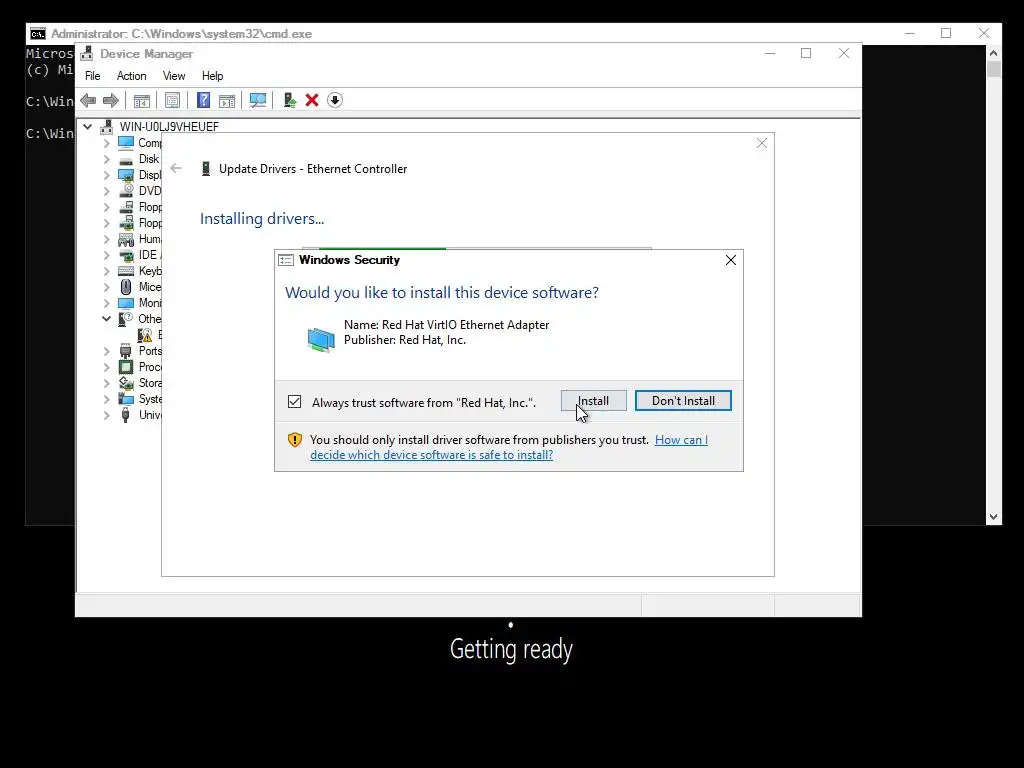Click the Back arrow in Device Manager toolbar

point(88,101)
